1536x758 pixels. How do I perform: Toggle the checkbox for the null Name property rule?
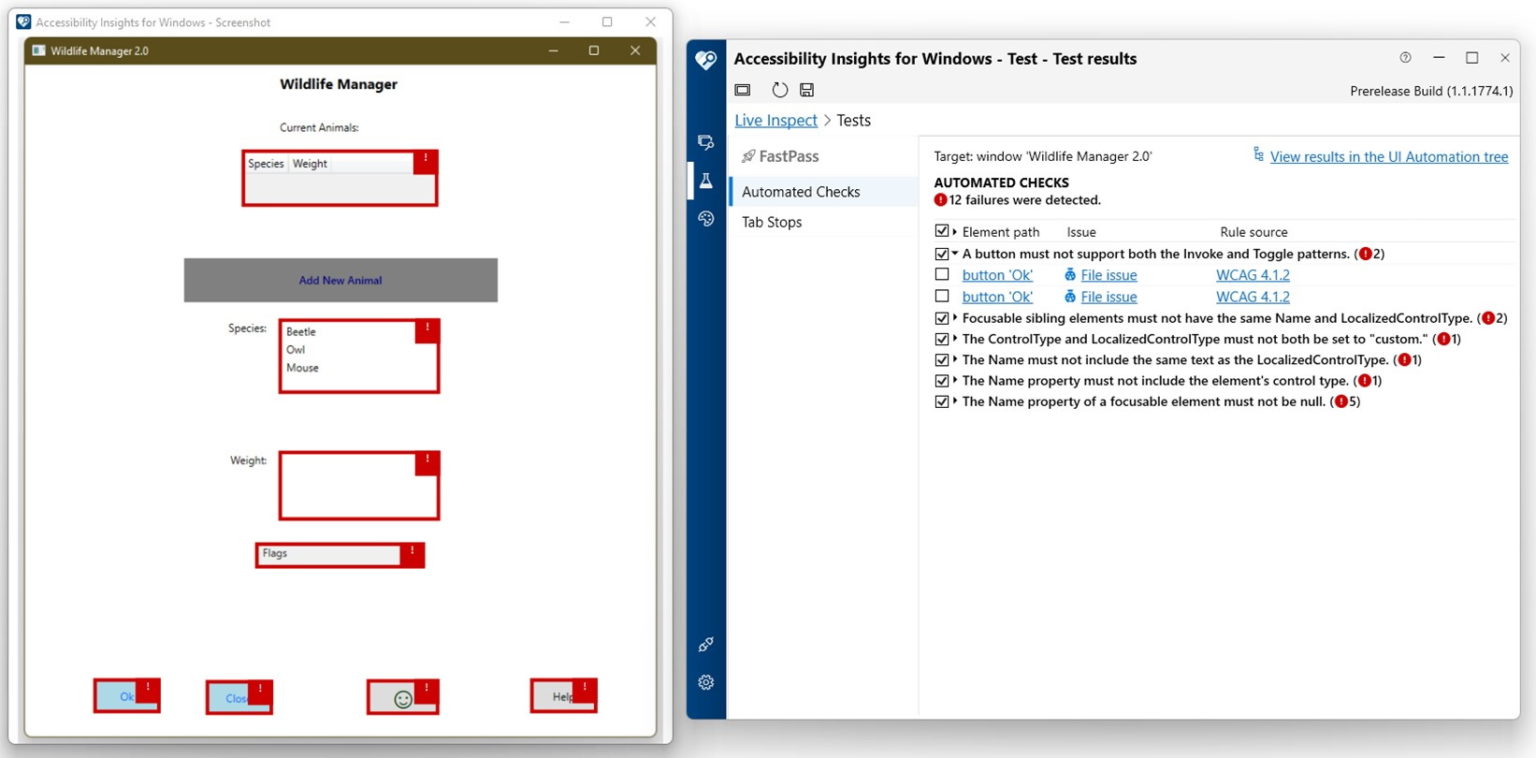(x=941, y=401)
